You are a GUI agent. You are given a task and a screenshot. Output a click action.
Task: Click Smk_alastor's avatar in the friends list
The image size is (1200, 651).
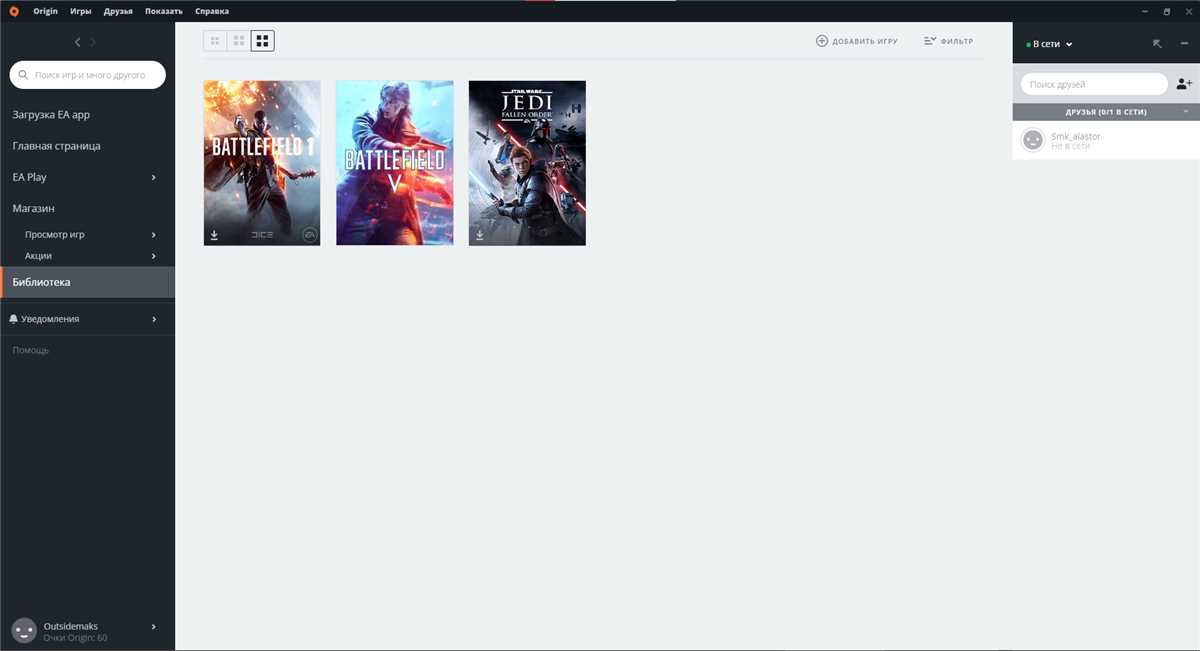[1033, 139]
